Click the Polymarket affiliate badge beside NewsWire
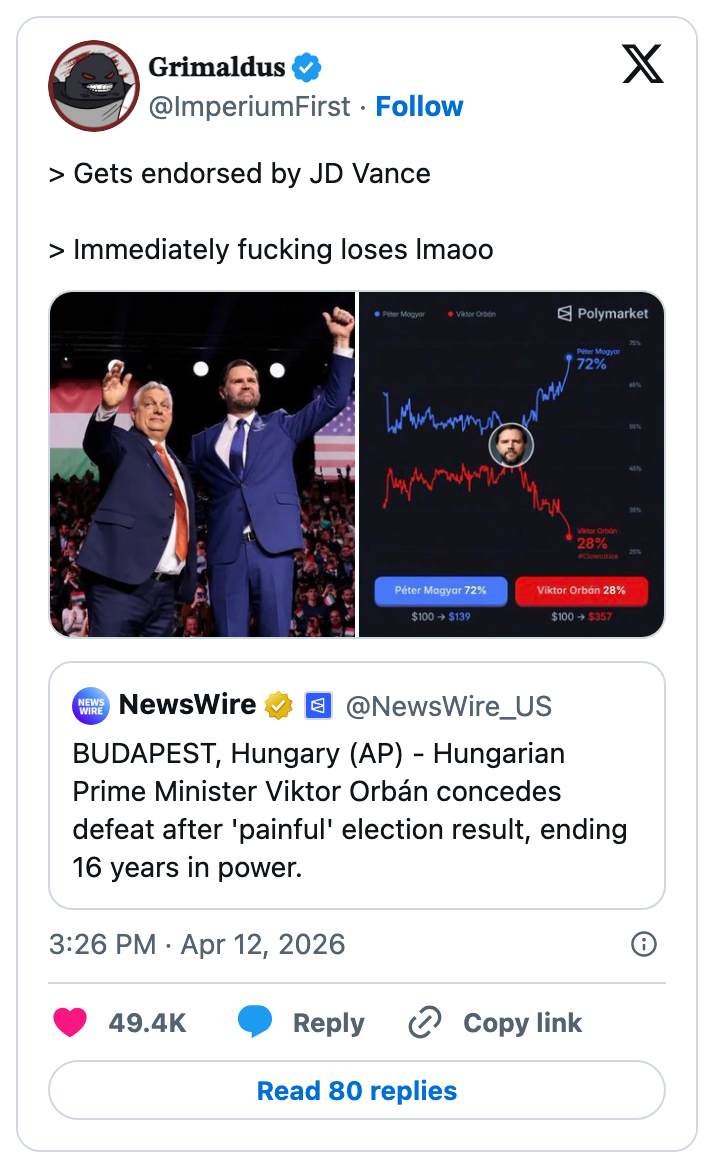Screen dimensions: 720x1170 [317, 706]
